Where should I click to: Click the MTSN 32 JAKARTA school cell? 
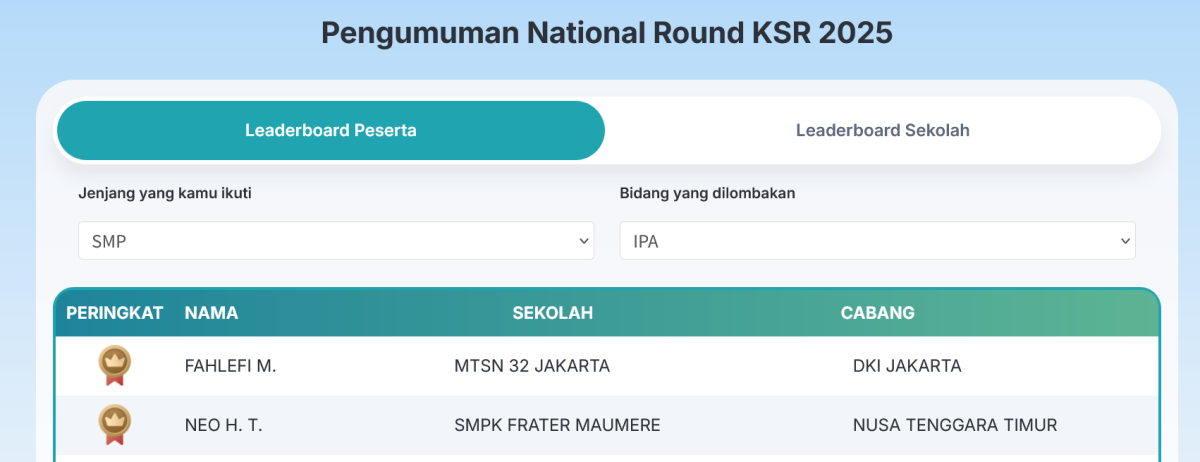(532, 366)
